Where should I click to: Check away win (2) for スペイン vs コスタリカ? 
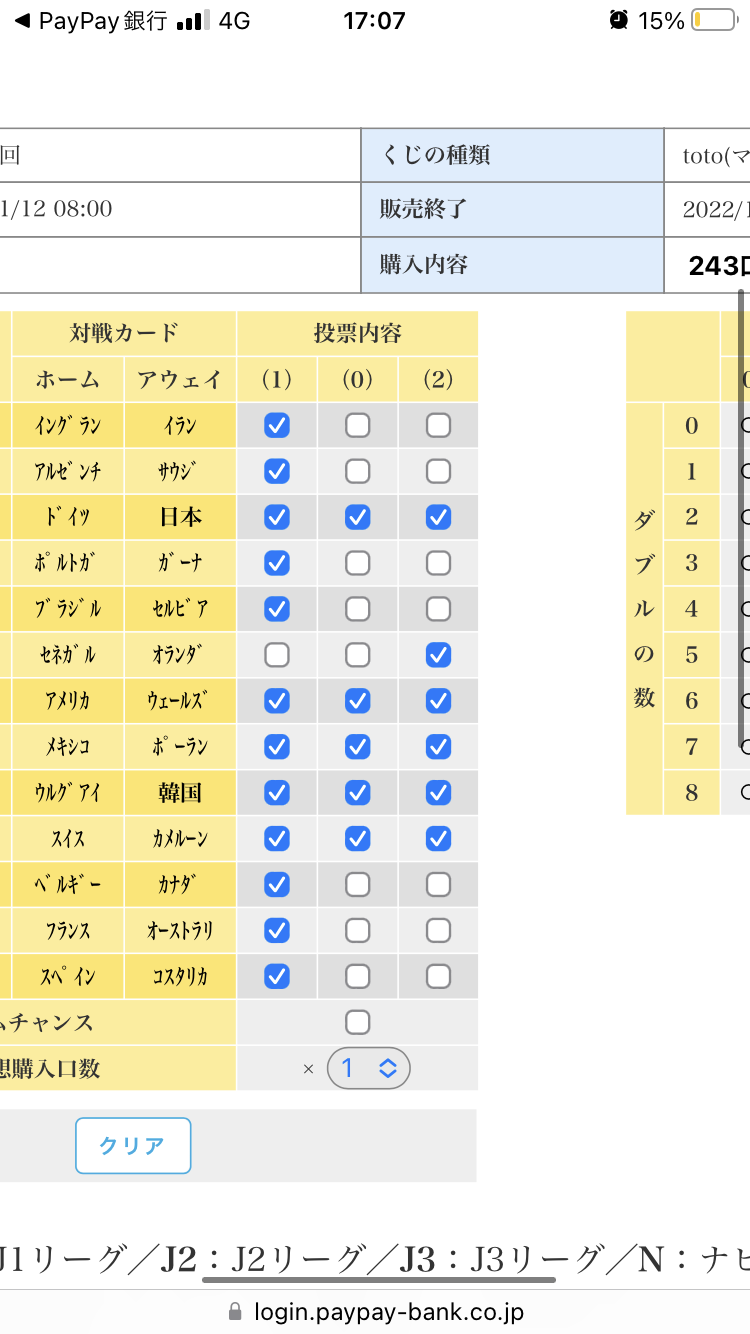point(438,976)
